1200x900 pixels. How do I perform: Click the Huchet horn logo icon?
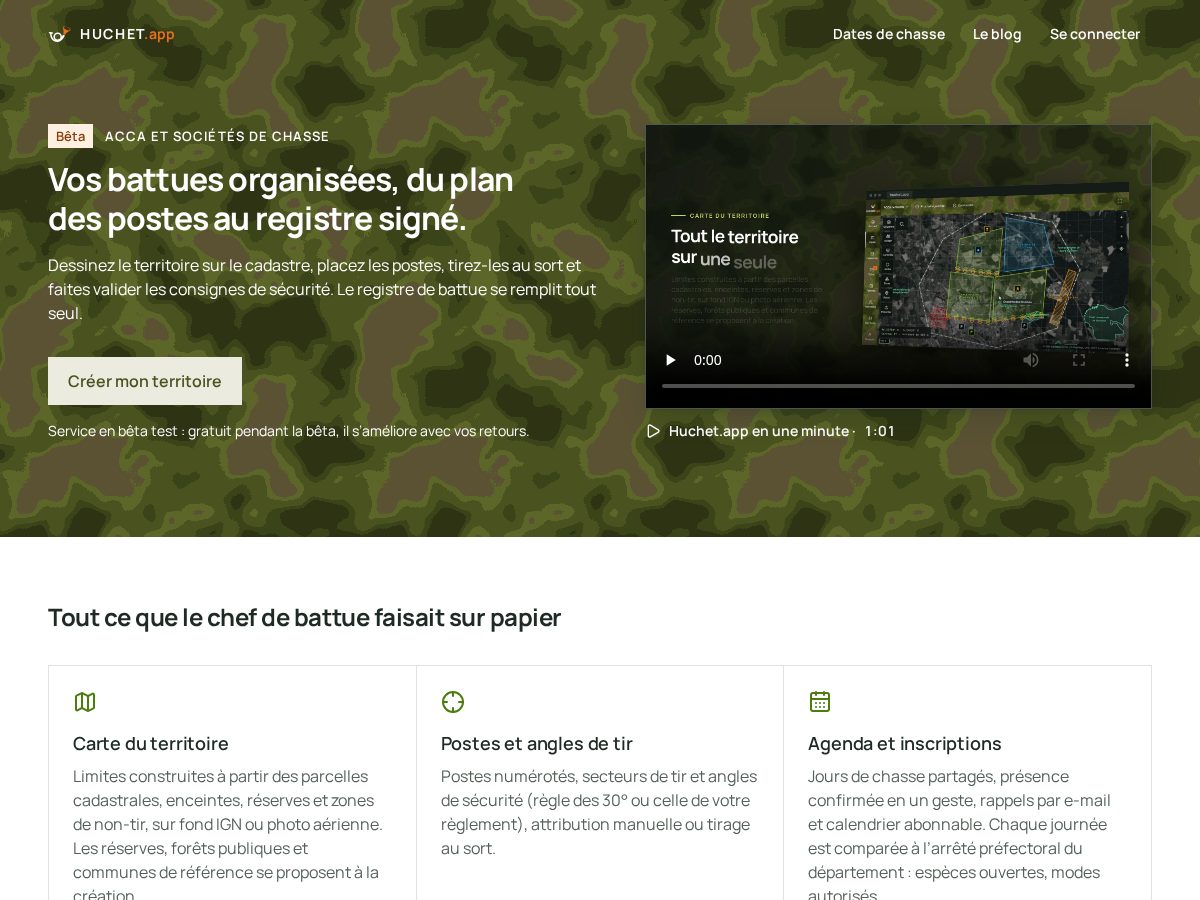[x=59, y=34]
